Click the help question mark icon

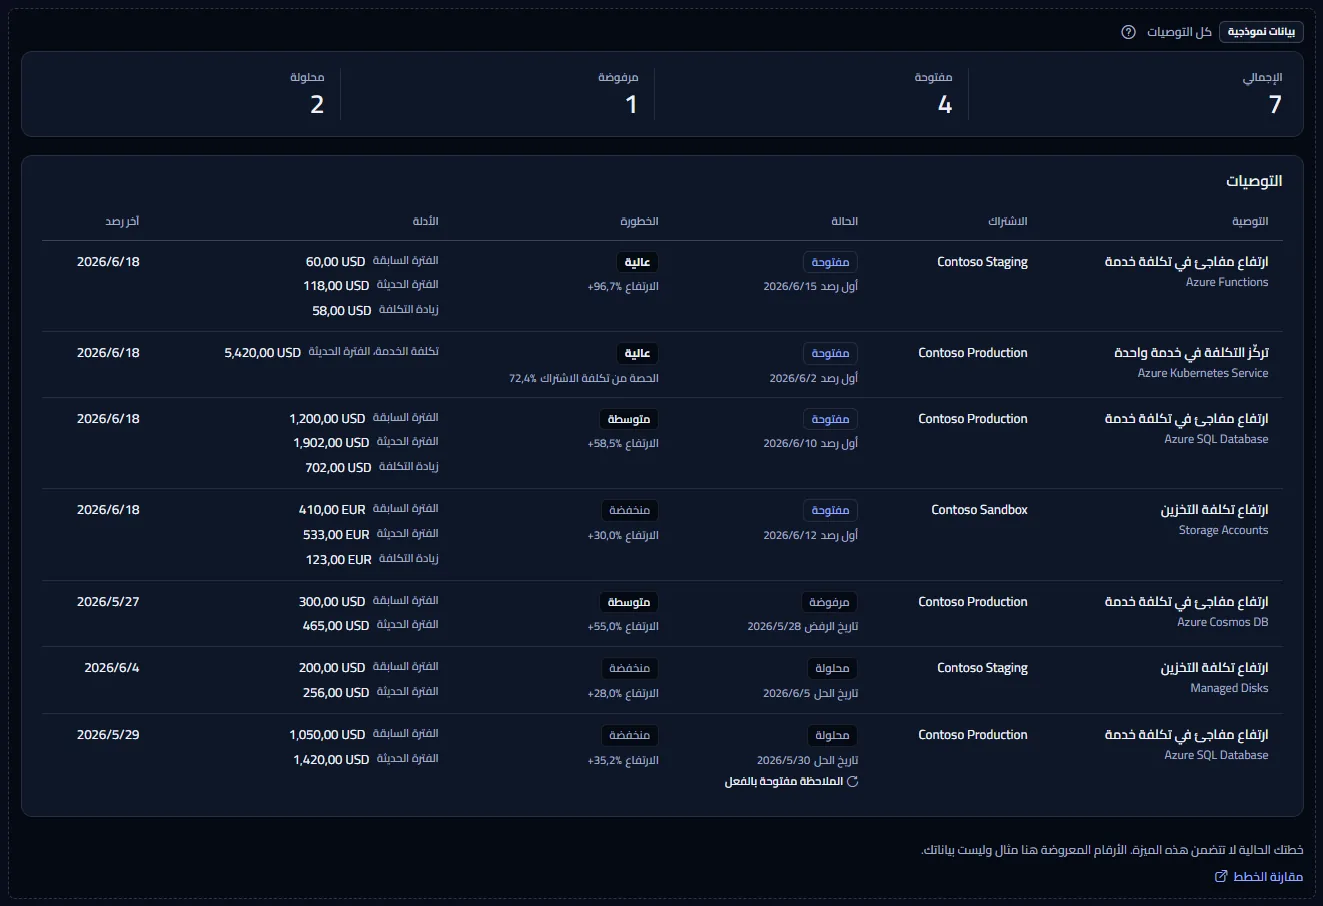1128,32
